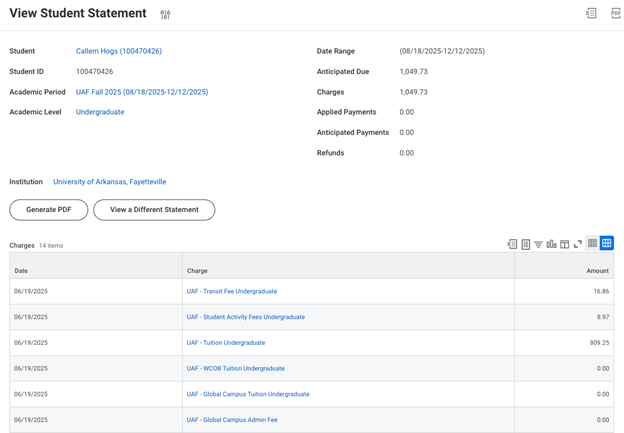Image resolution: width=624 pixels, height=433 pixels.
Task: Select the date in the Transit Fee row
Action: pos(31,291)
